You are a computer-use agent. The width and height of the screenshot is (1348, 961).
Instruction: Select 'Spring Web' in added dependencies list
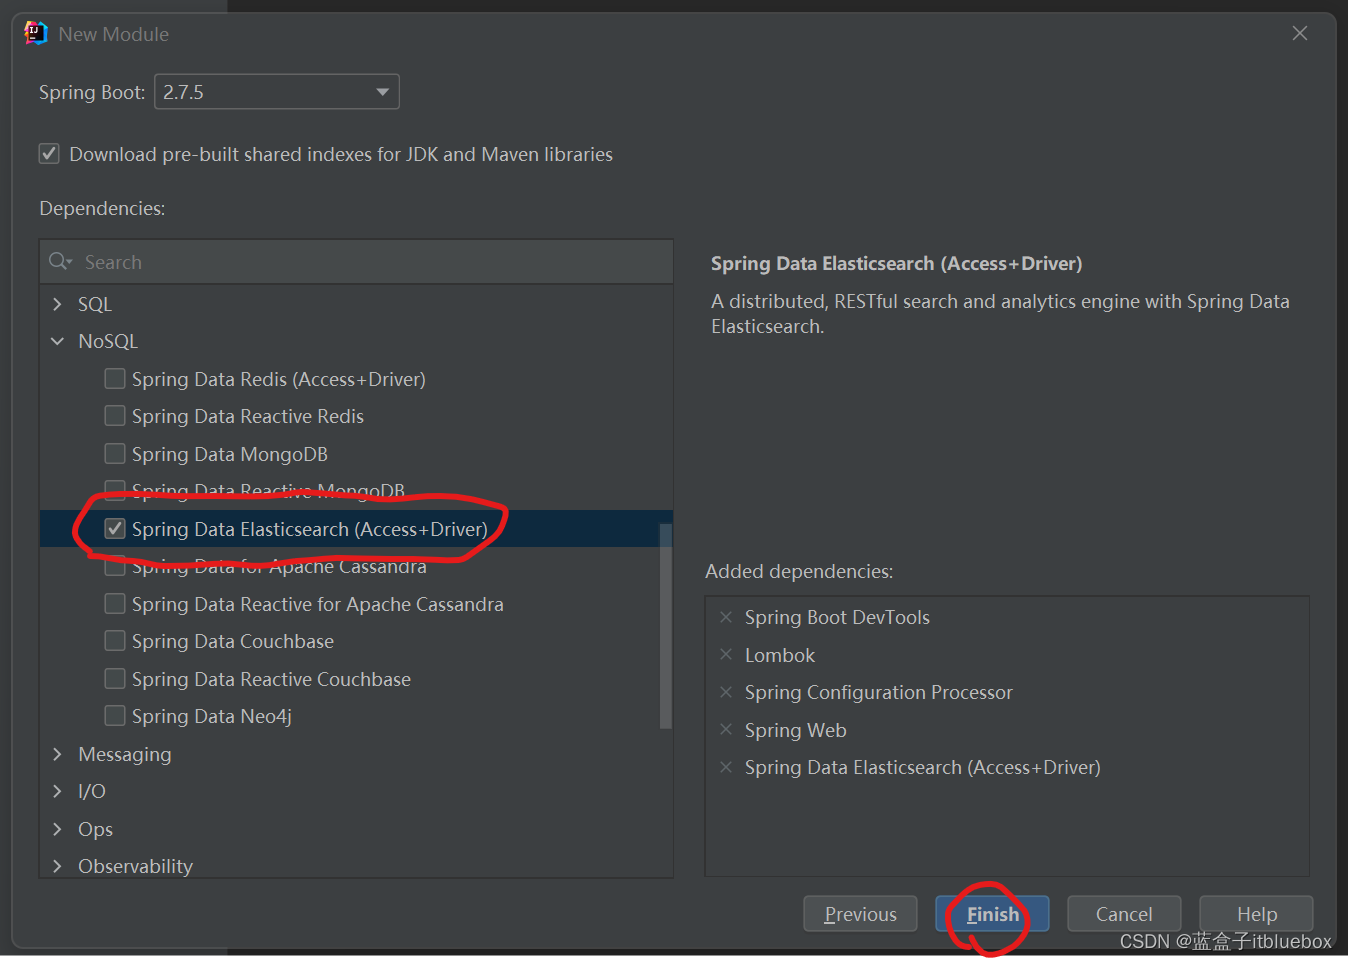(796, 730)
